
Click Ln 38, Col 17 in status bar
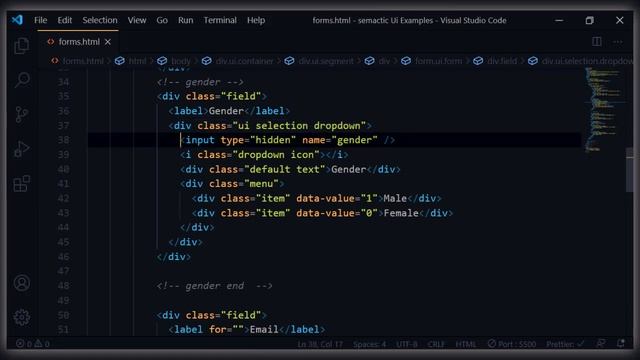(320, 344)
